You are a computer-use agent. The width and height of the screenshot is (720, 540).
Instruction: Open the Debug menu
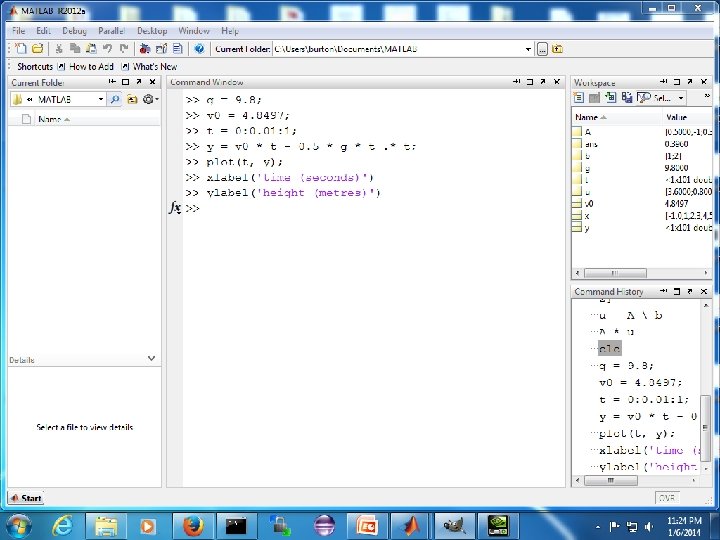74,31
